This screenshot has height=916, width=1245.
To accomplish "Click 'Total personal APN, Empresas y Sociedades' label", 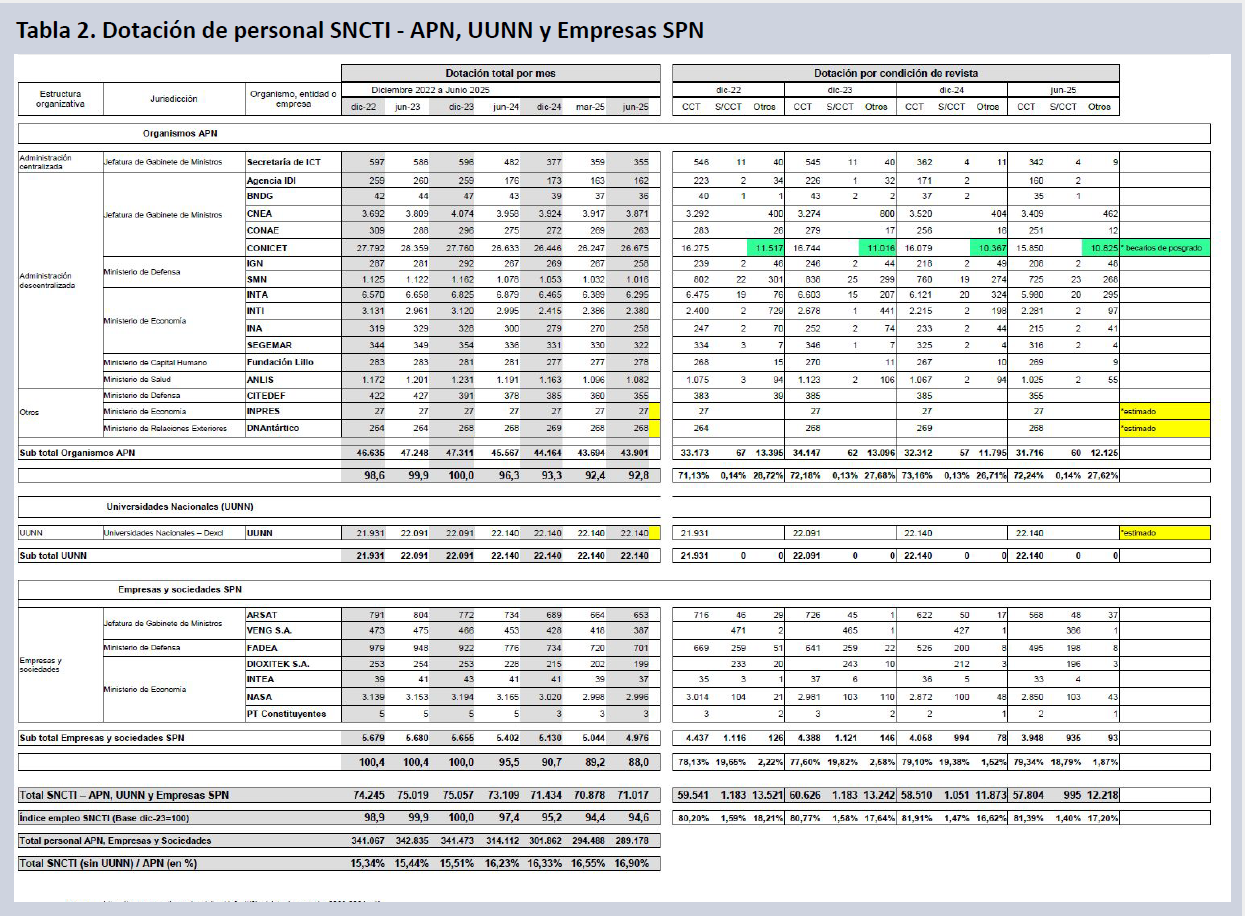I will (x=116, y=840).
